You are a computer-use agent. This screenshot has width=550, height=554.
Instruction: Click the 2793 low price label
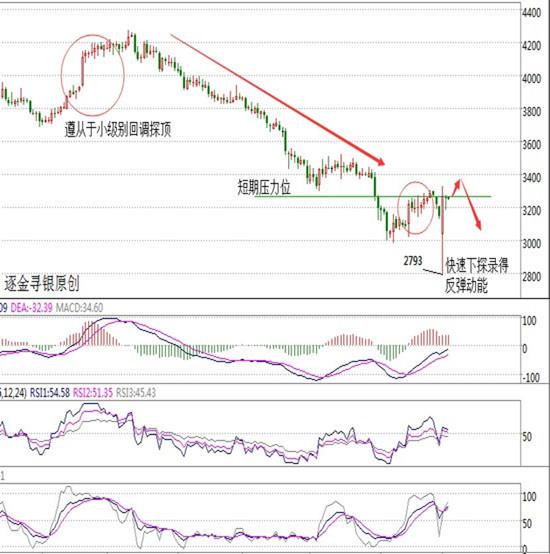(x=413, y=261)
